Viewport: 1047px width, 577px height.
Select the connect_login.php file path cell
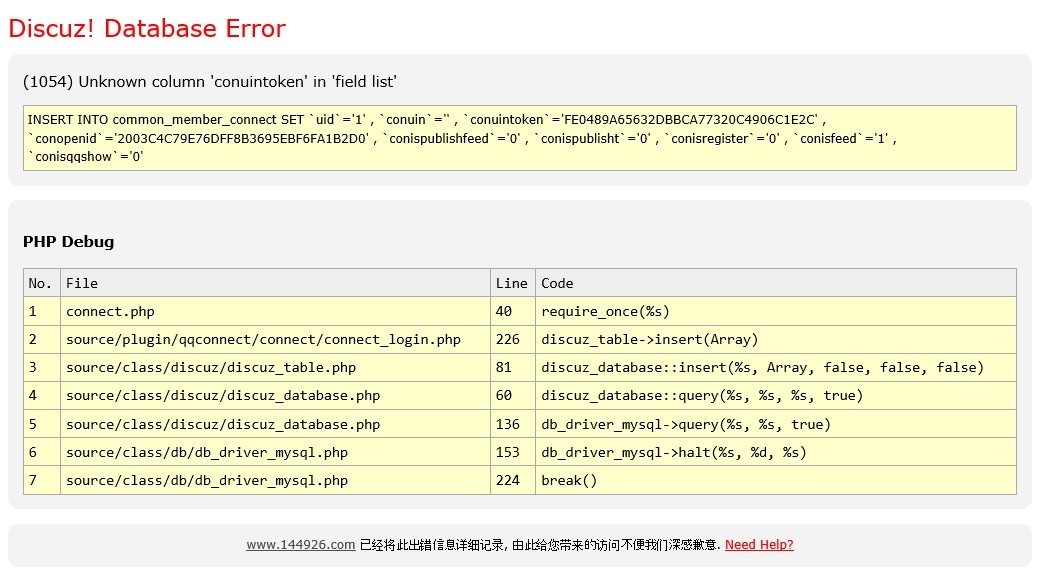click(263, 339)
